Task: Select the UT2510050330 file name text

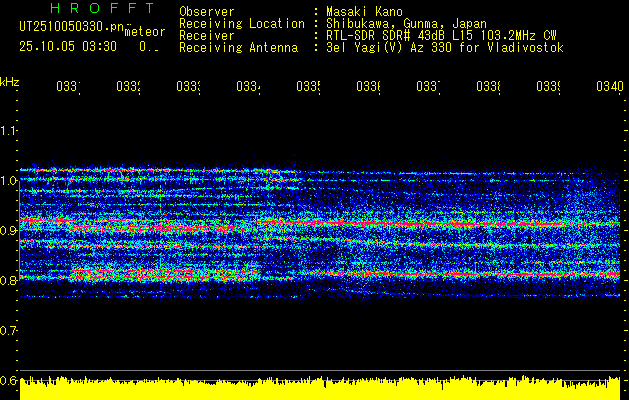Action: pyautogui.click(x=72, y=26)
